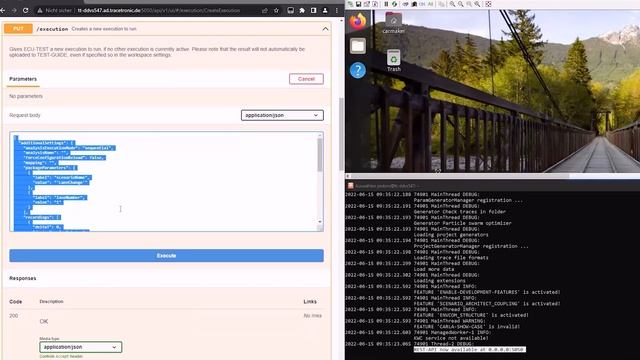The width and height of the screenshot is (640, 360).
Task: Pause the remote session in VNC toolbar
Action: (386, 4)
